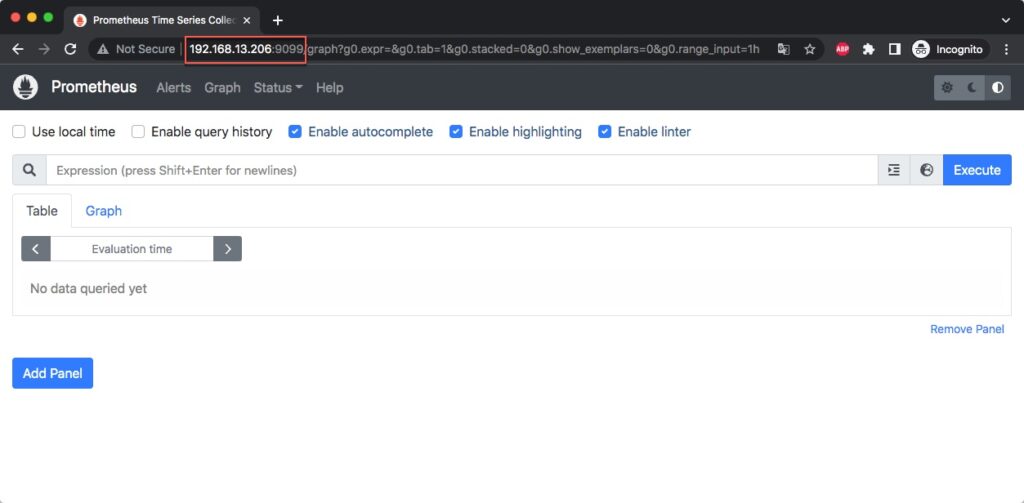
Task: Click the Prometheus flame logo icon
Action: click(25, 88)
